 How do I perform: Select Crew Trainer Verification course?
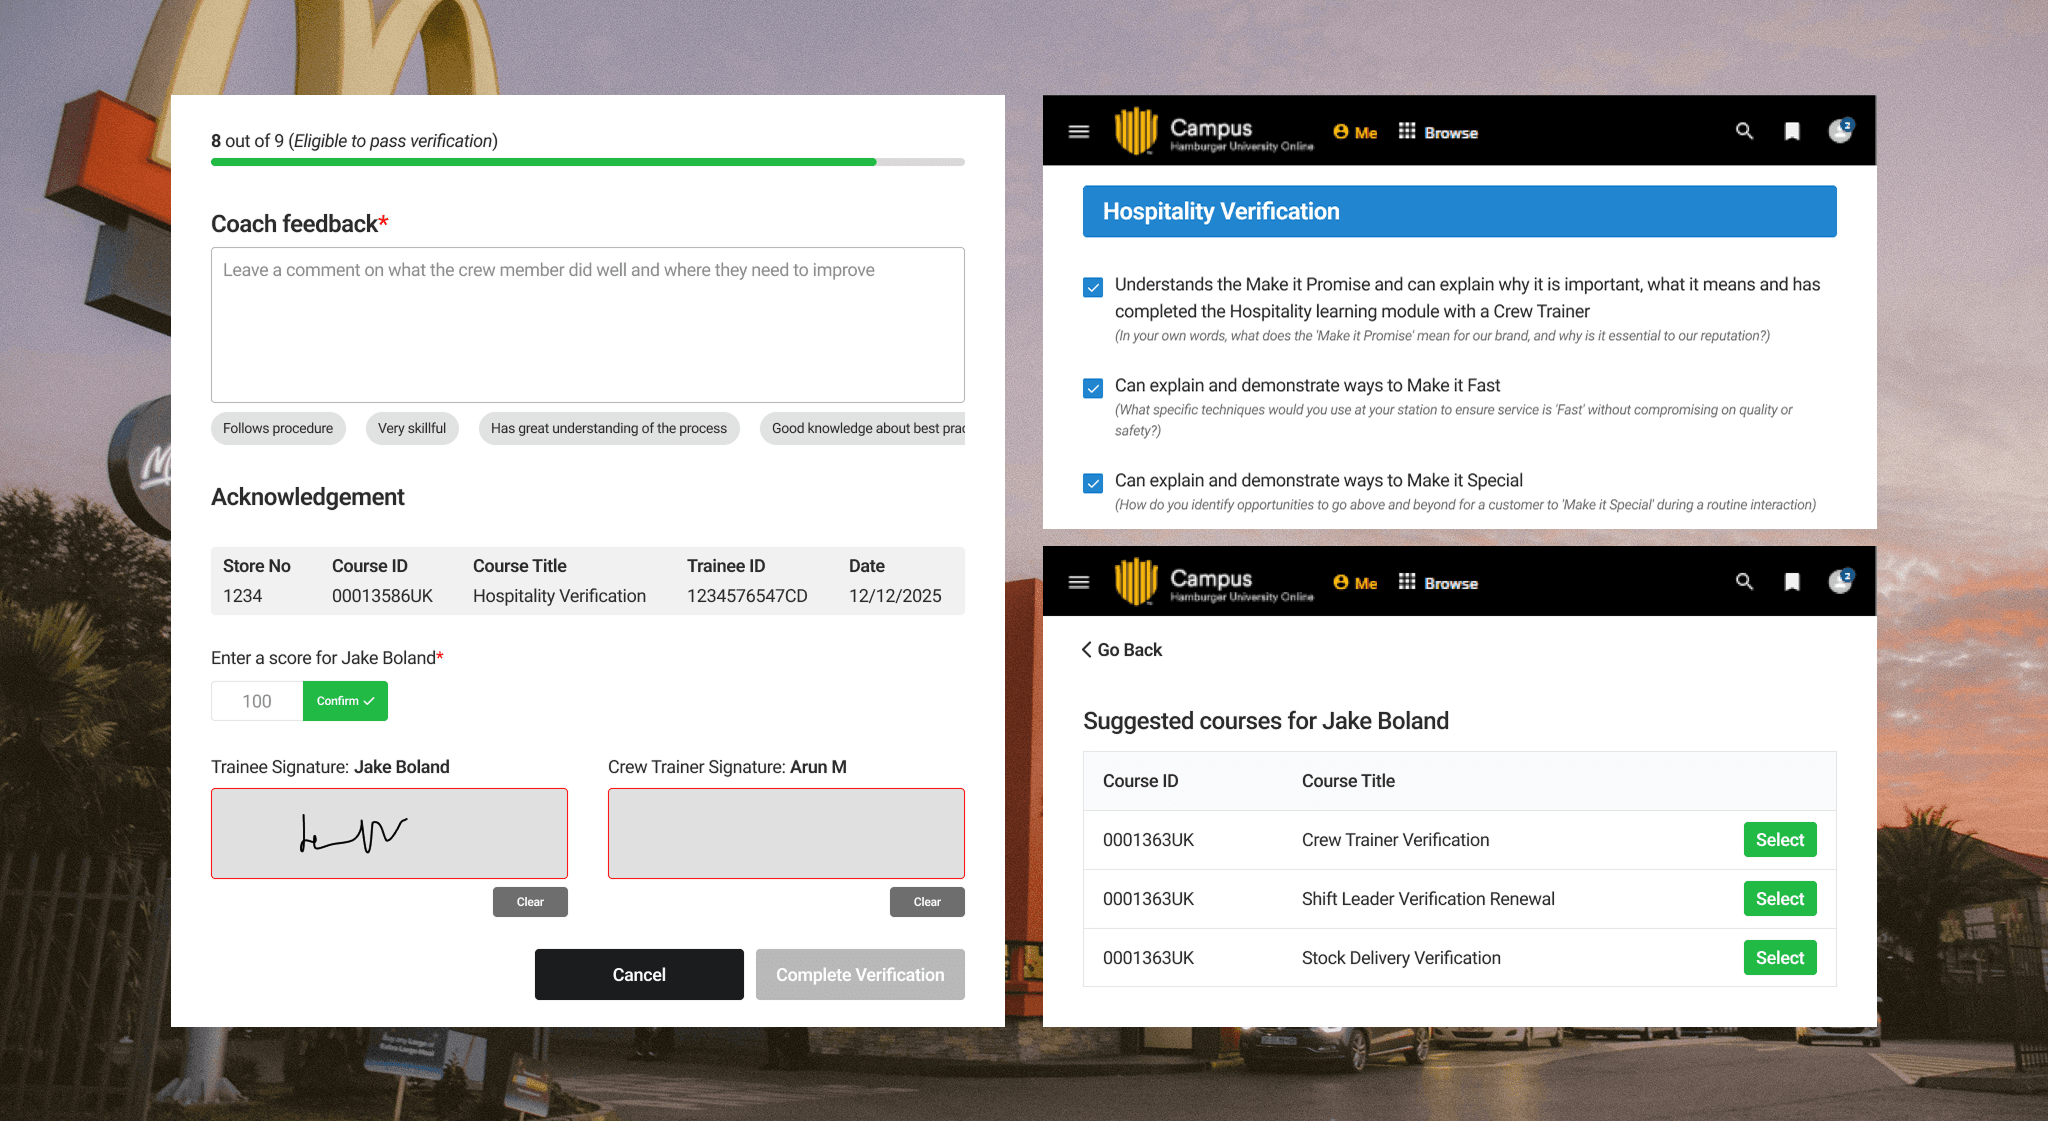point(1779,840)
